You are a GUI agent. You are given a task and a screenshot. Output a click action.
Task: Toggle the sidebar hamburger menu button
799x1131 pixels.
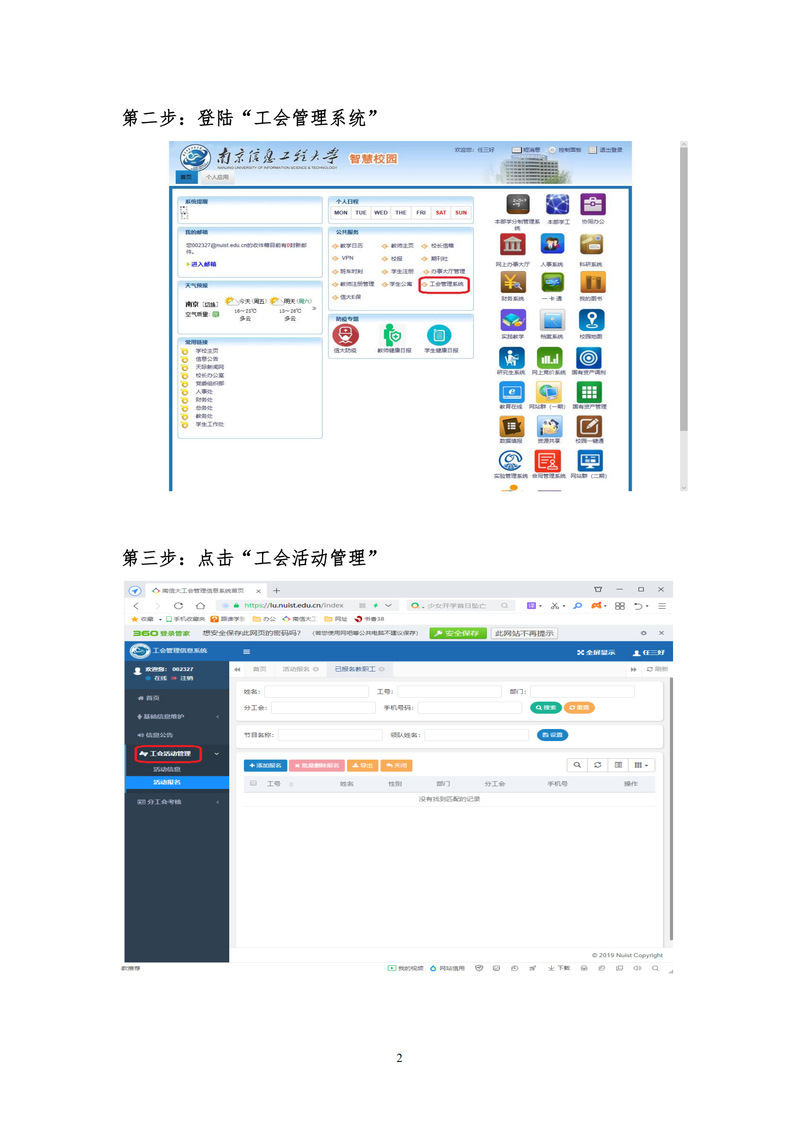(247, 651)
